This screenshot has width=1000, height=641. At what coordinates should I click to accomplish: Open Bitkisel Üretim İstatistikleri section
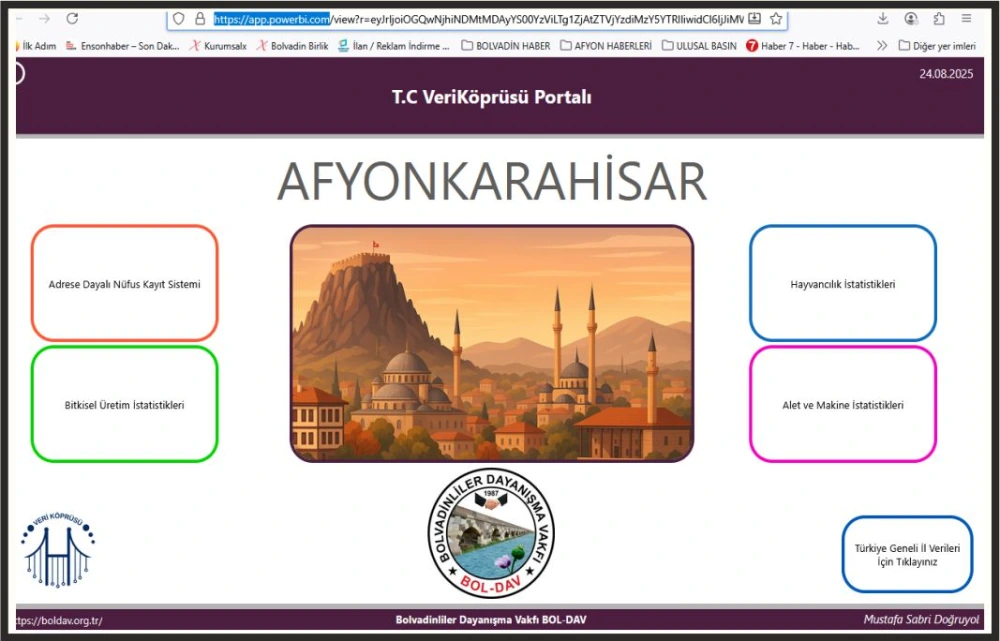[x=124, y=405]
